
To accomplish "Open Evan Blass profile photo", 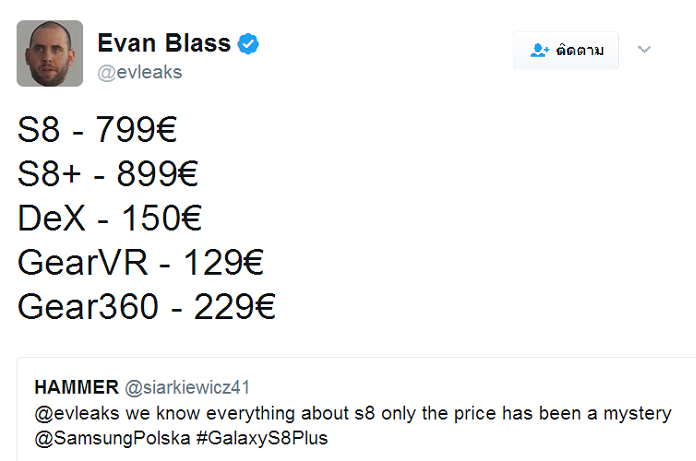I will click(x=50, y=53).
